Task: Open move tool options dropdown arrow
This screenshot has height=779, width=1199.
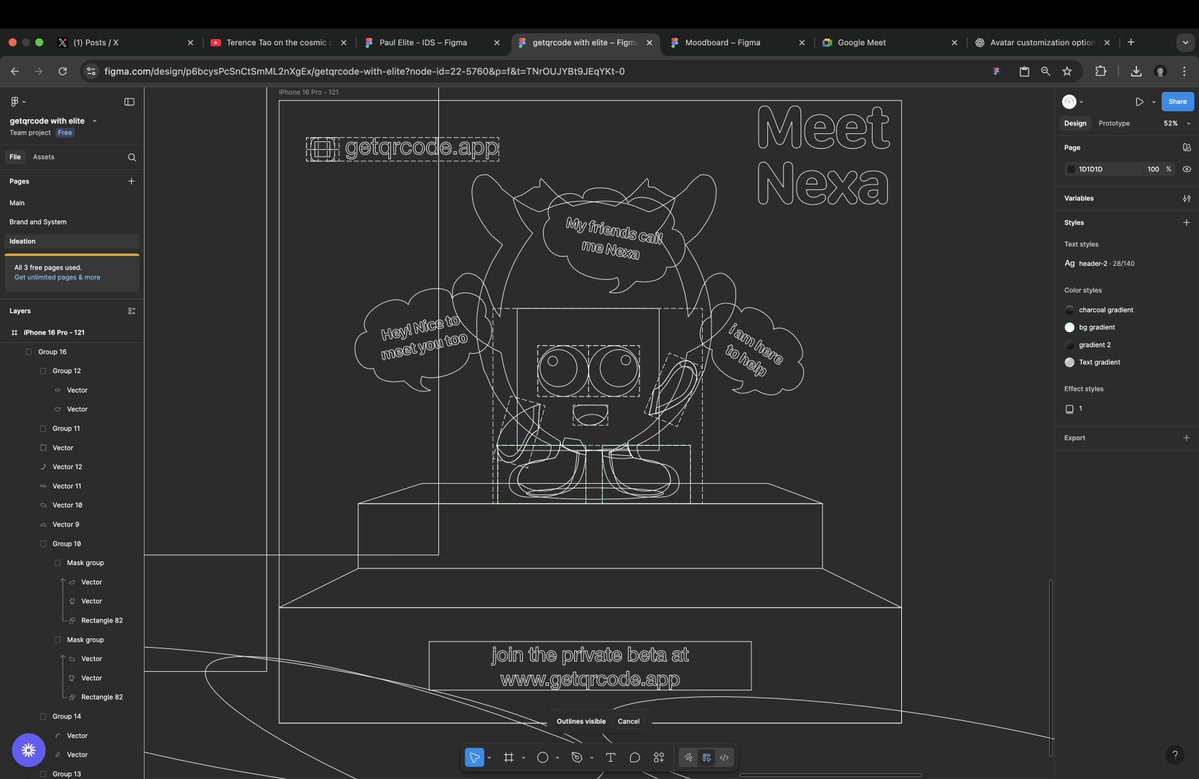Action: click(x=489, y=758)
